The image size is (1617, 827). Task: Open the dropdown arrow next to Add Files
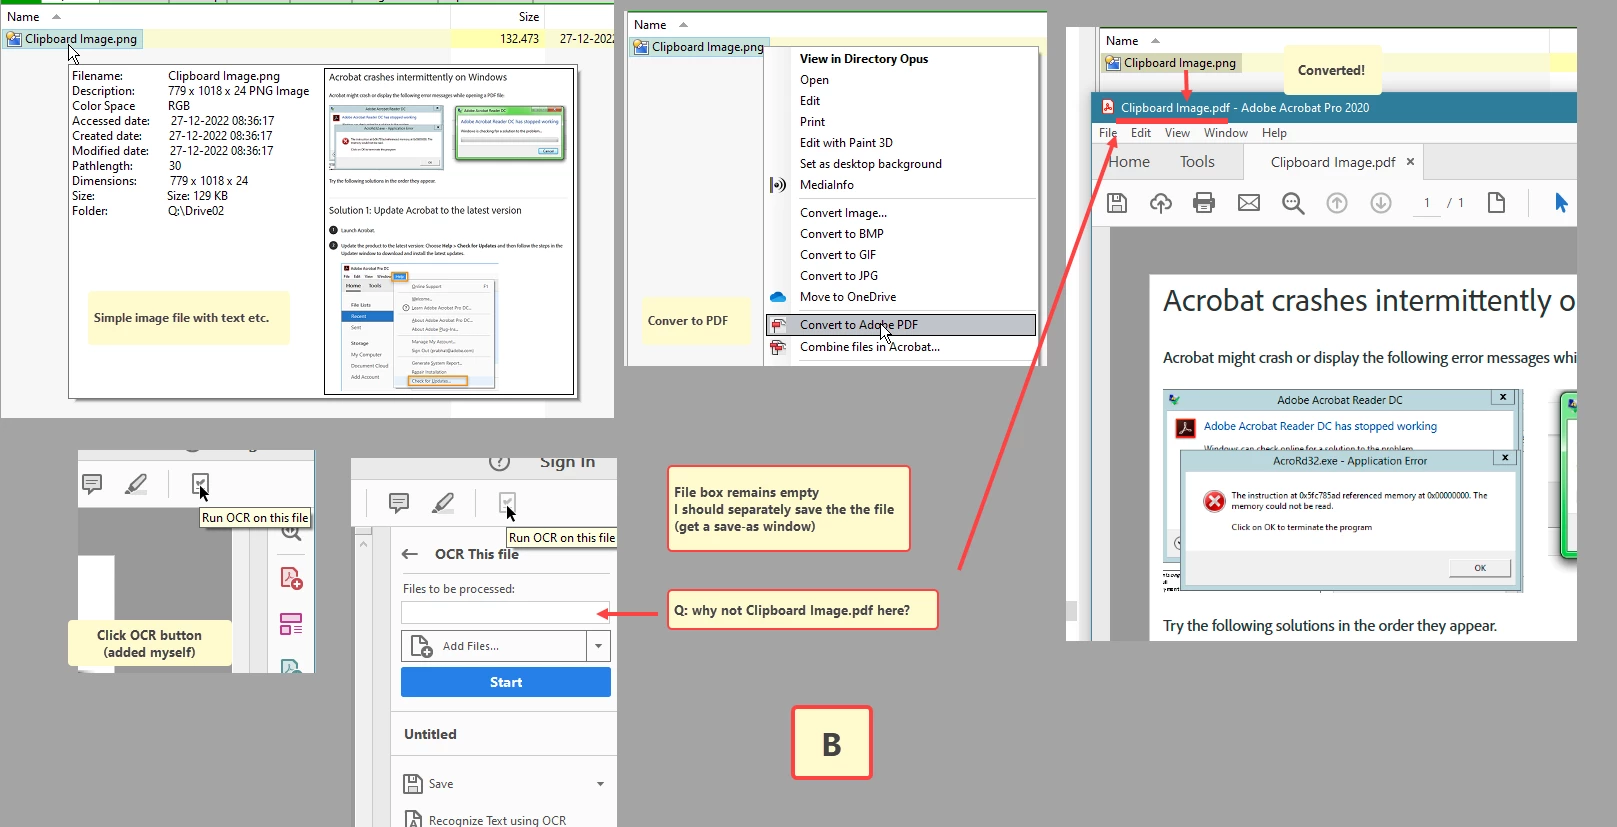(598, 646)
